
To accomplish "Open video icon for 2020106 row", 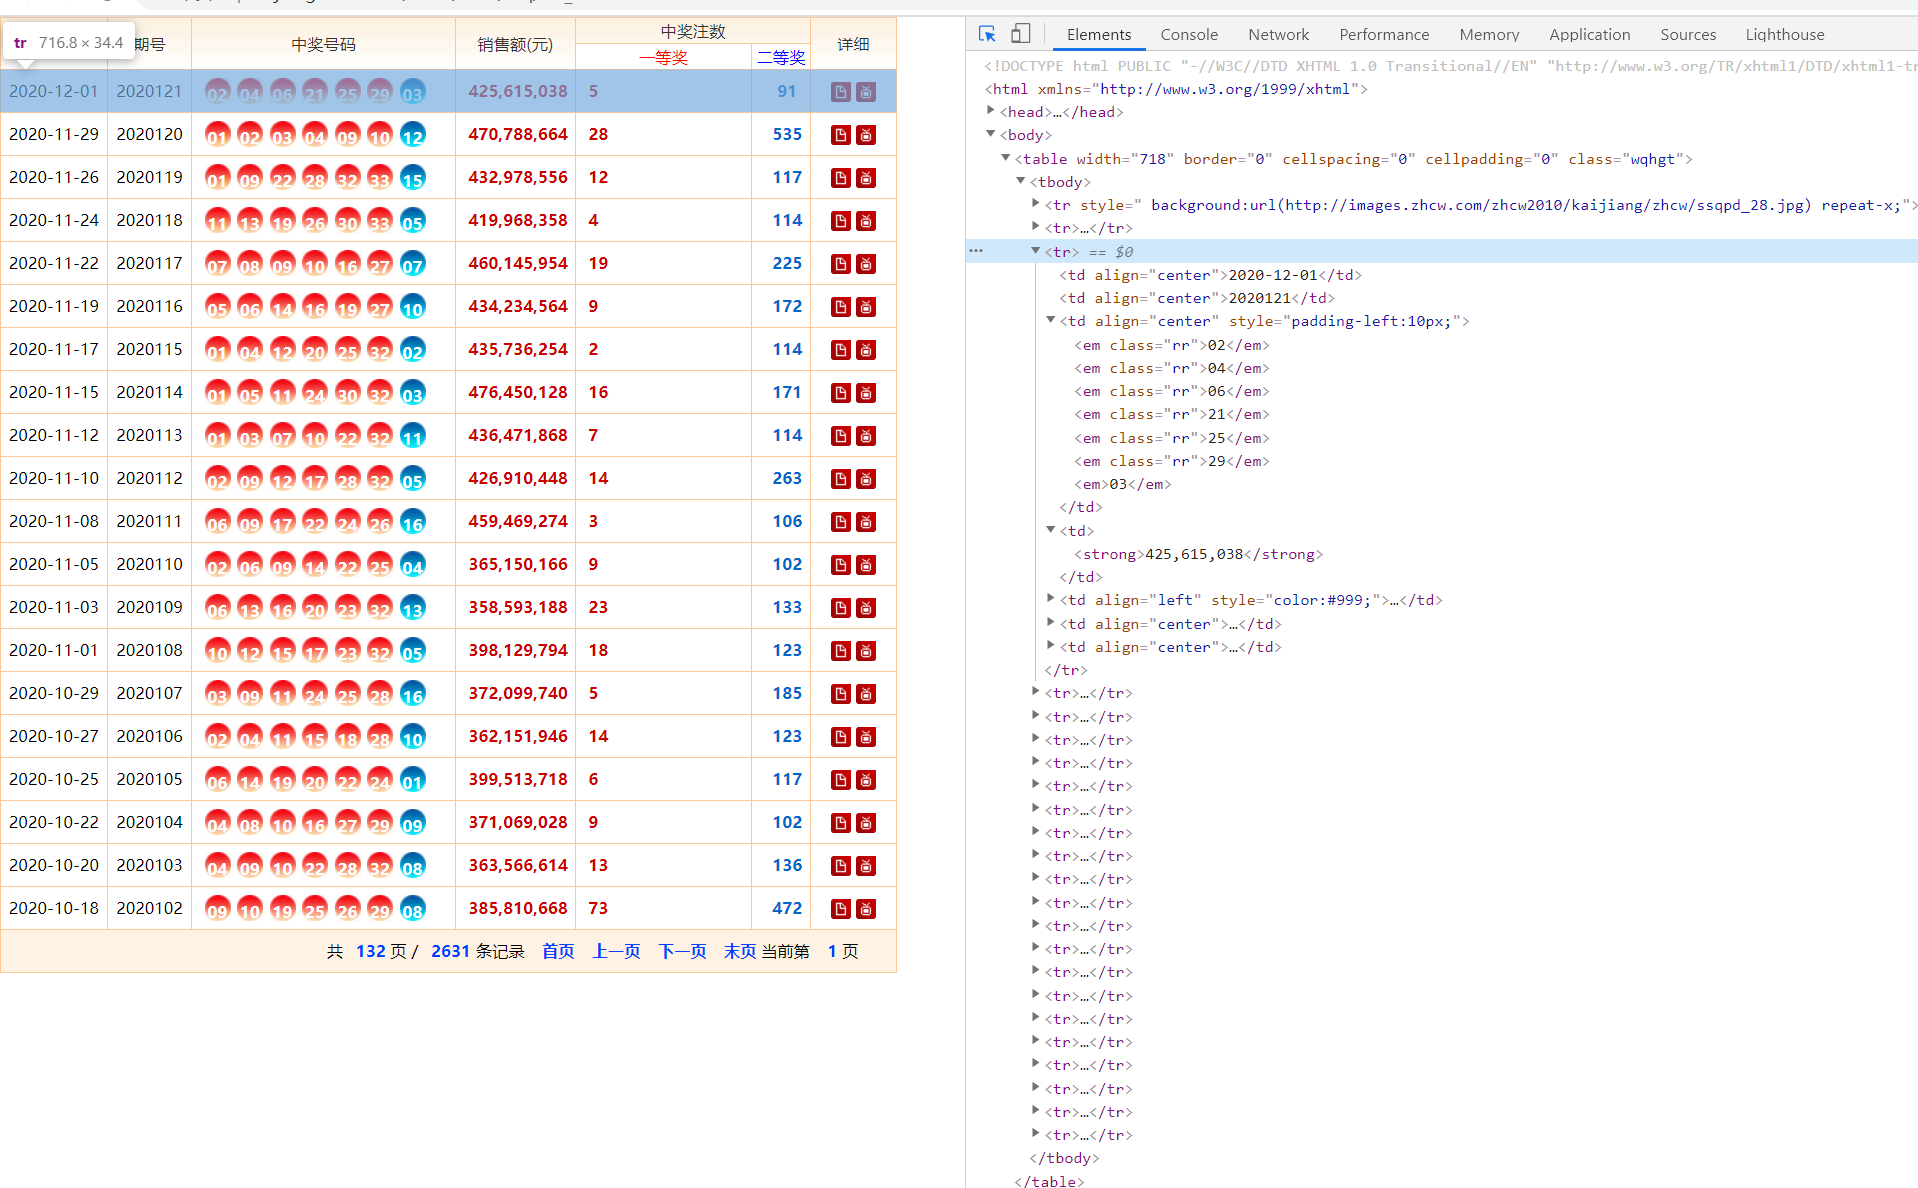I will tap(866, 737).
